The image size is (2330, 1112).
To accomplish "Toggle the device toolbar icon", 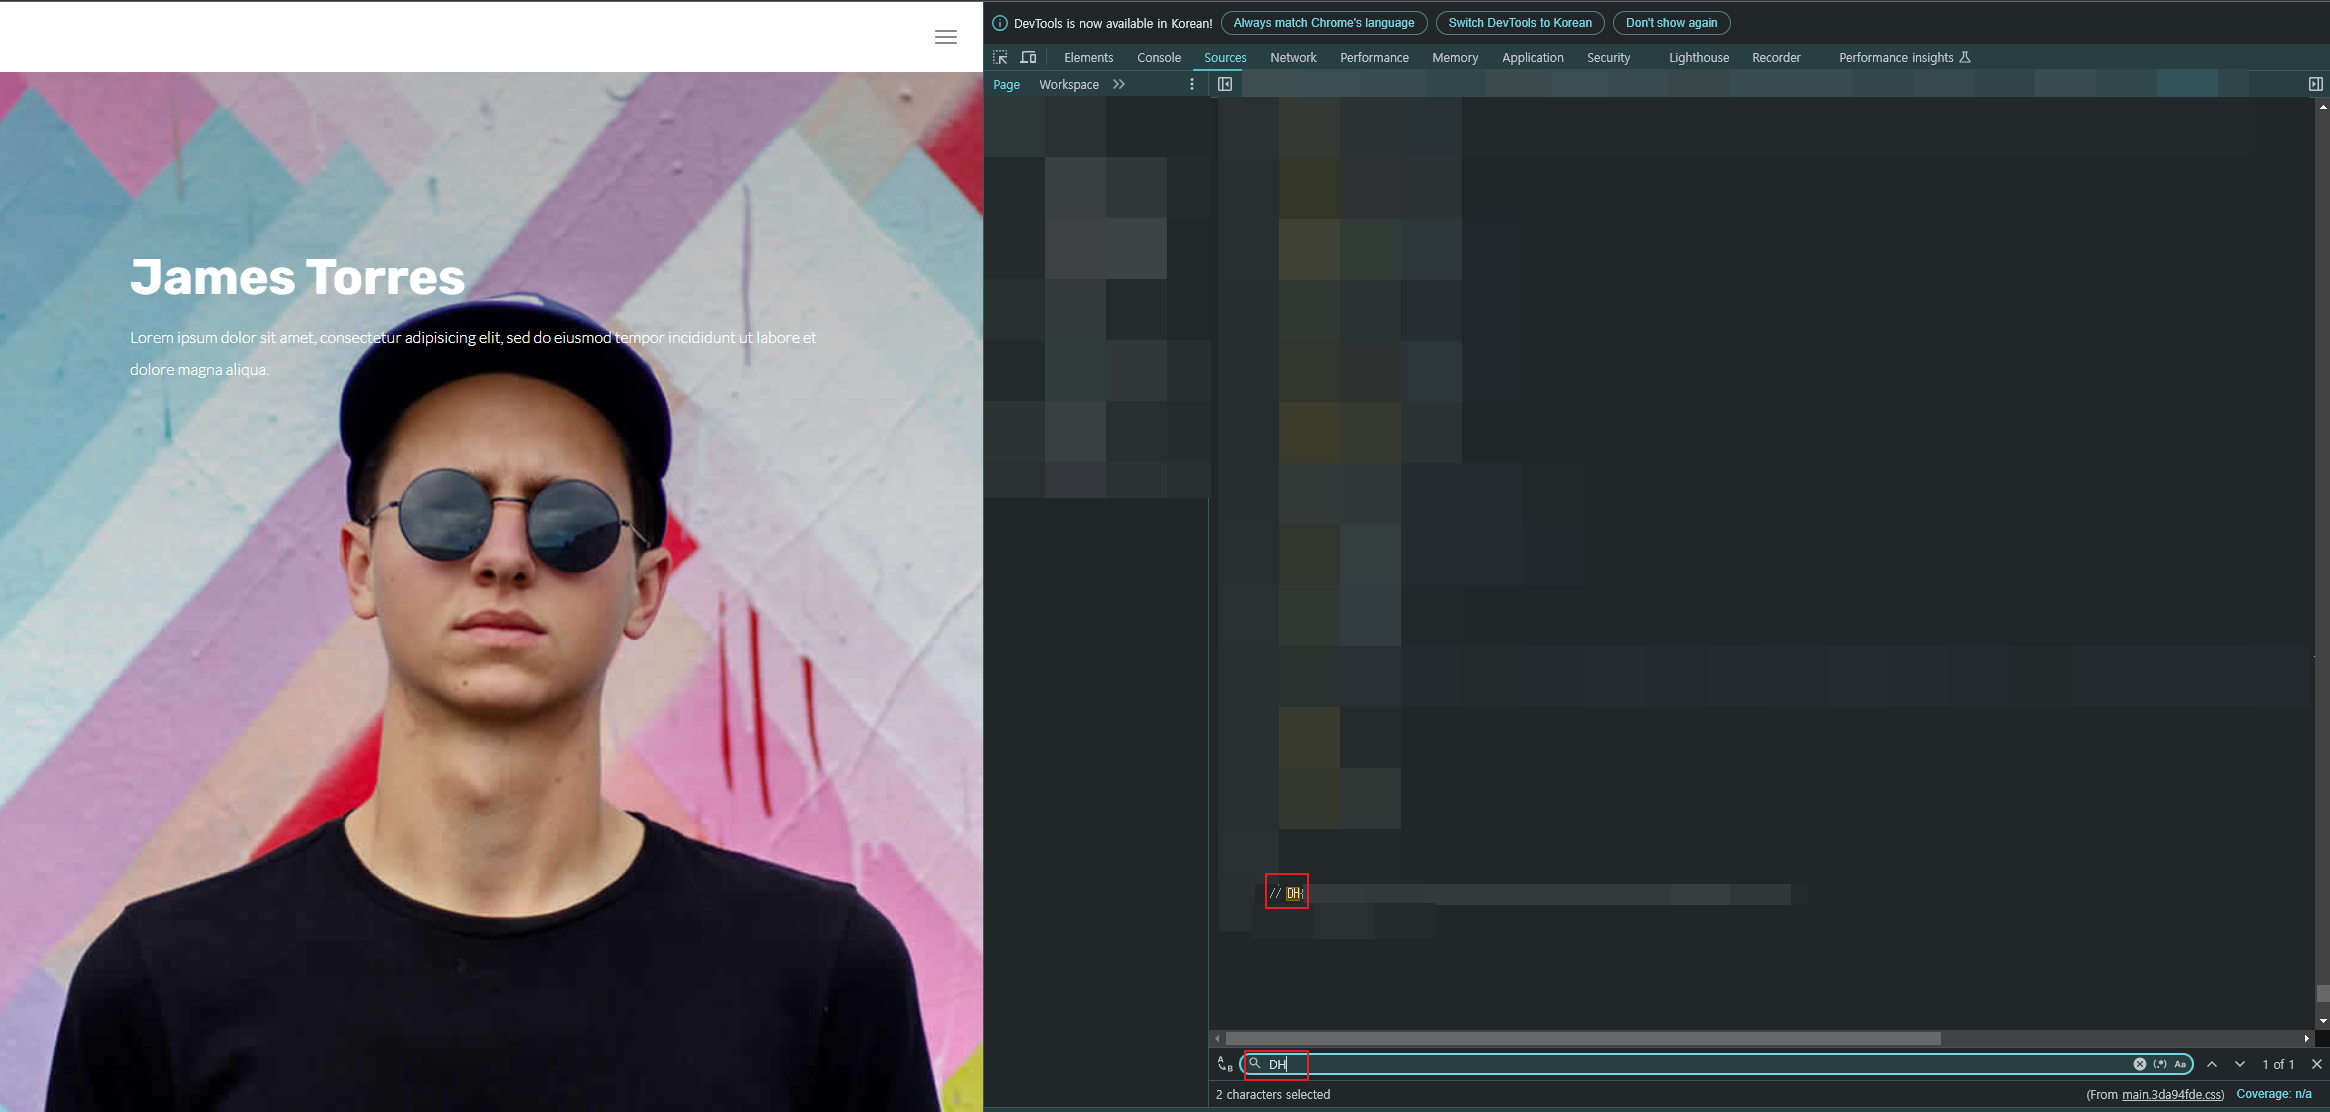I will pos(1028,57).
